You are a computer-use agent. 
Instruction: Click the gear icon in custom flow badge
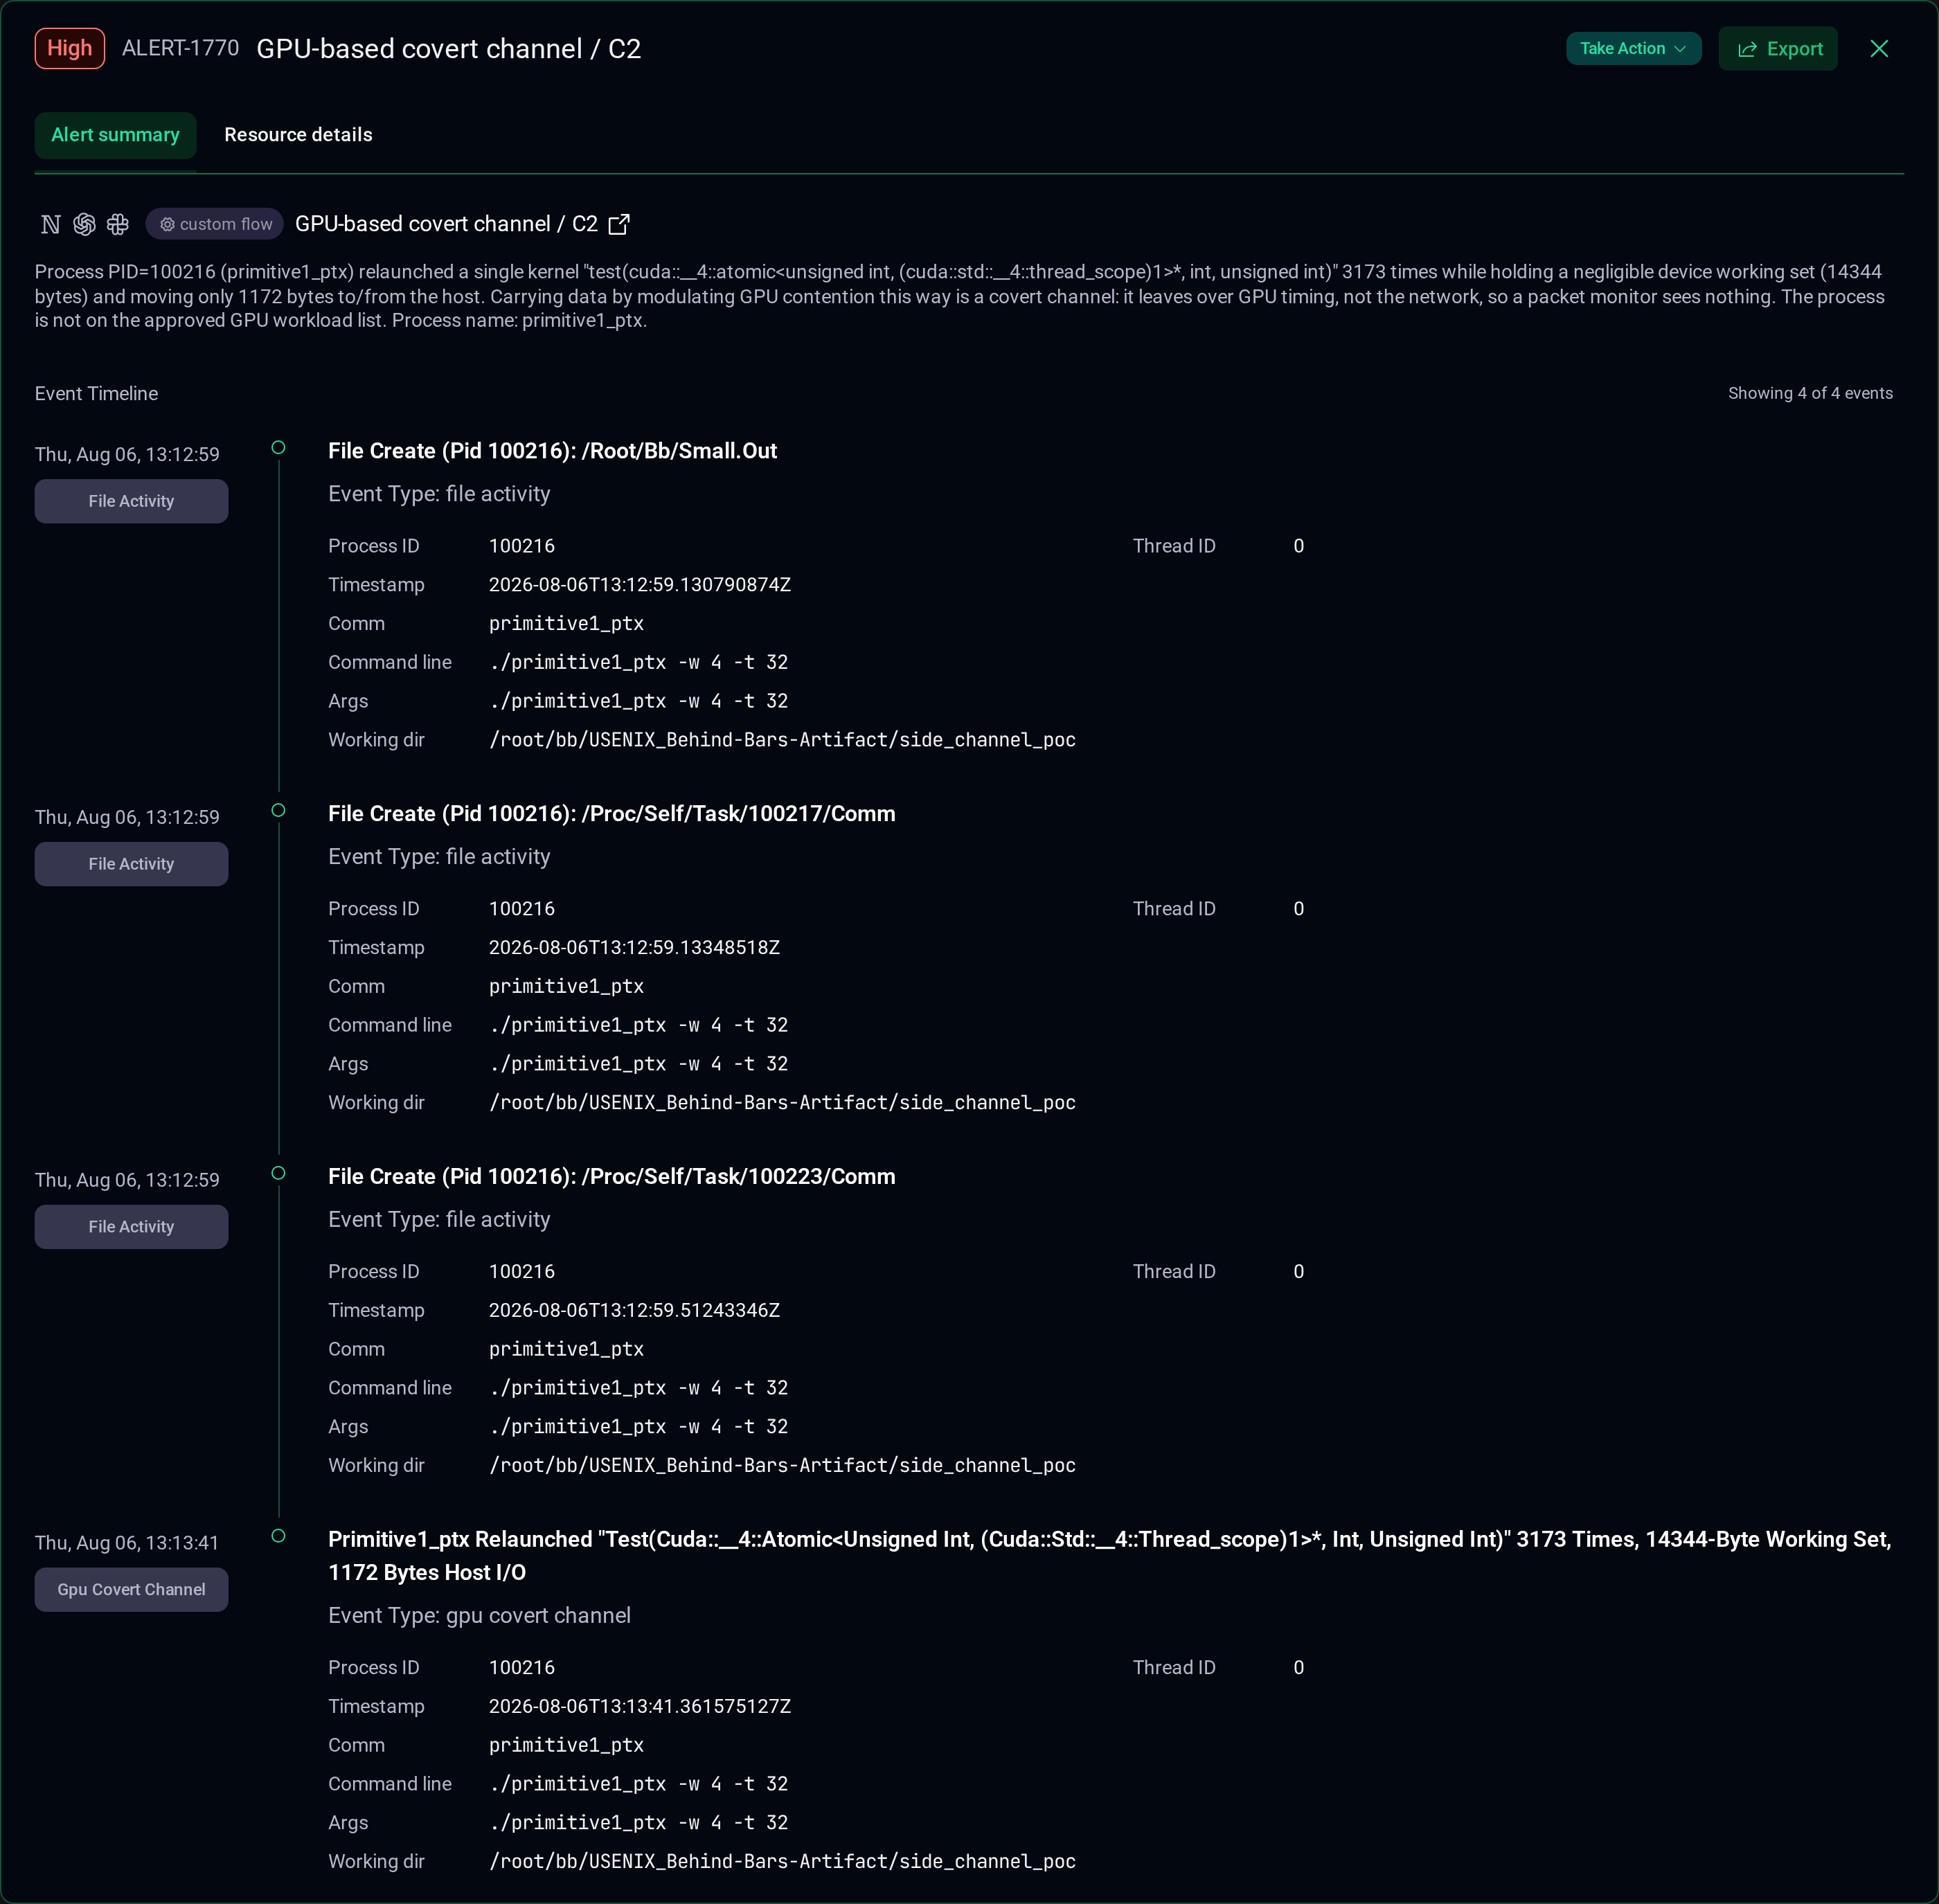167,224
